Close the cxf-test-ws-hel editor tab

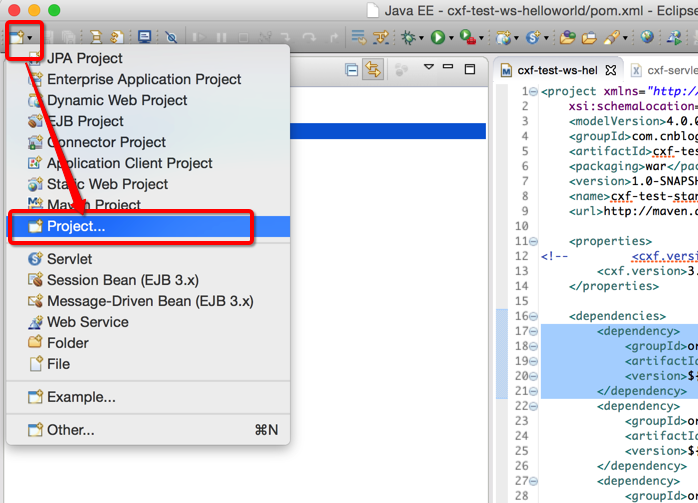point(611,70)
